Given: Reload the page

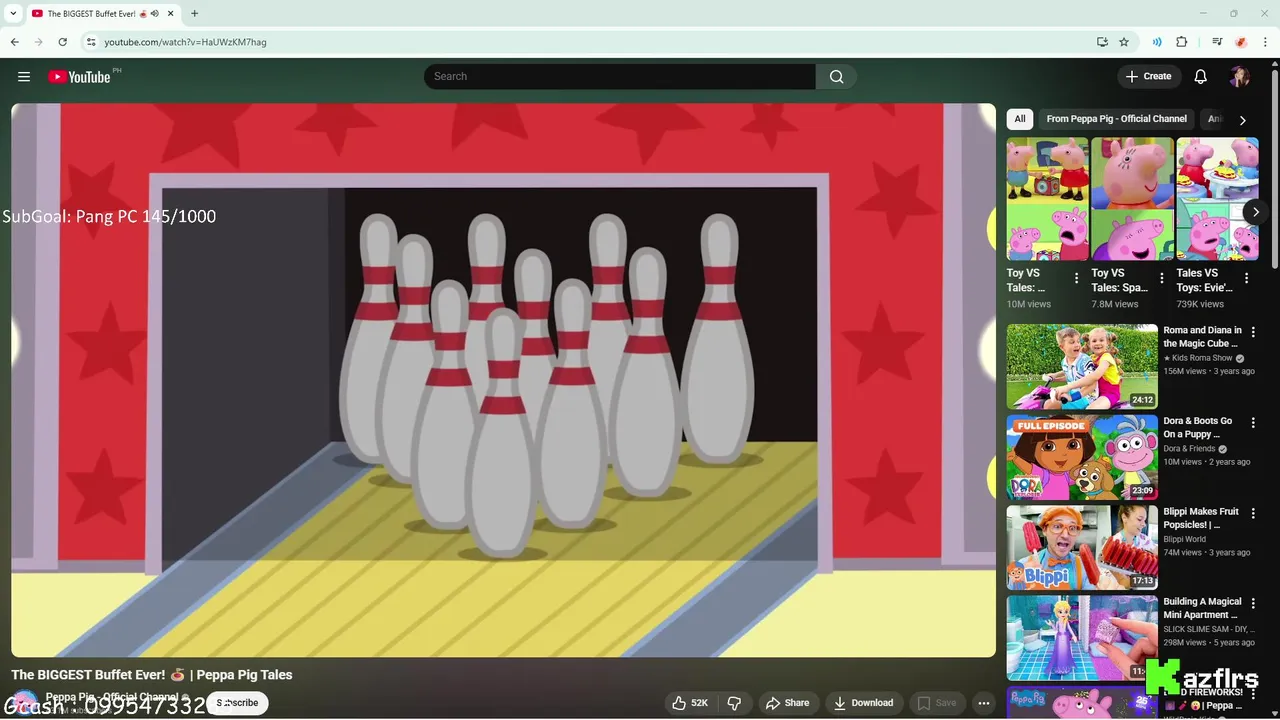Looking at the screenshot, I should [x=62, y=42].
